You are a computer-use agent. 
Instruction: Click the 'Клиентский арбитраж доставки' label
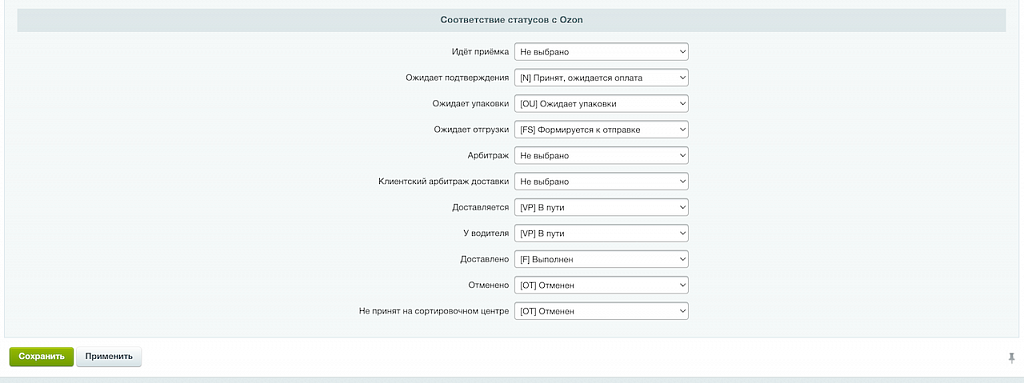pos(443,182)
